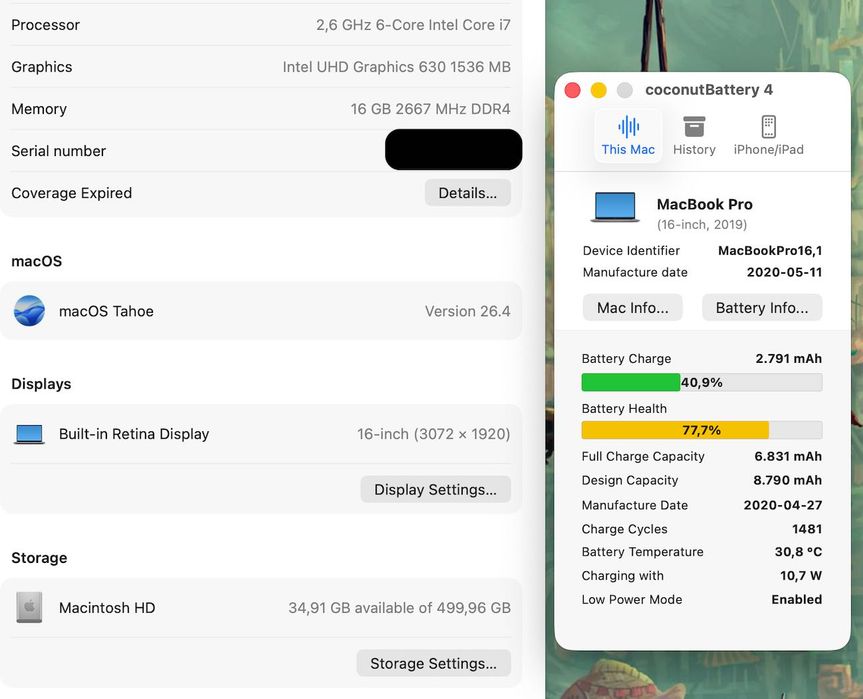Open Battery Info details
This screenshot has width=863, height=699.
[762, 308]
